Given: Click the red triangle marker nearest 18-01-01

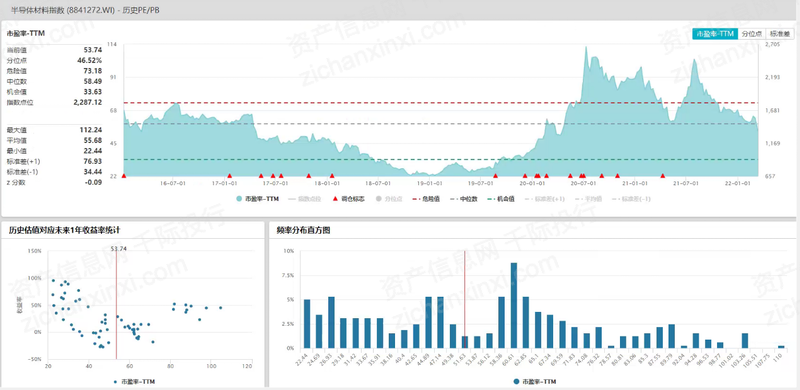Looking at the screenshot, I should click(332, 175).
